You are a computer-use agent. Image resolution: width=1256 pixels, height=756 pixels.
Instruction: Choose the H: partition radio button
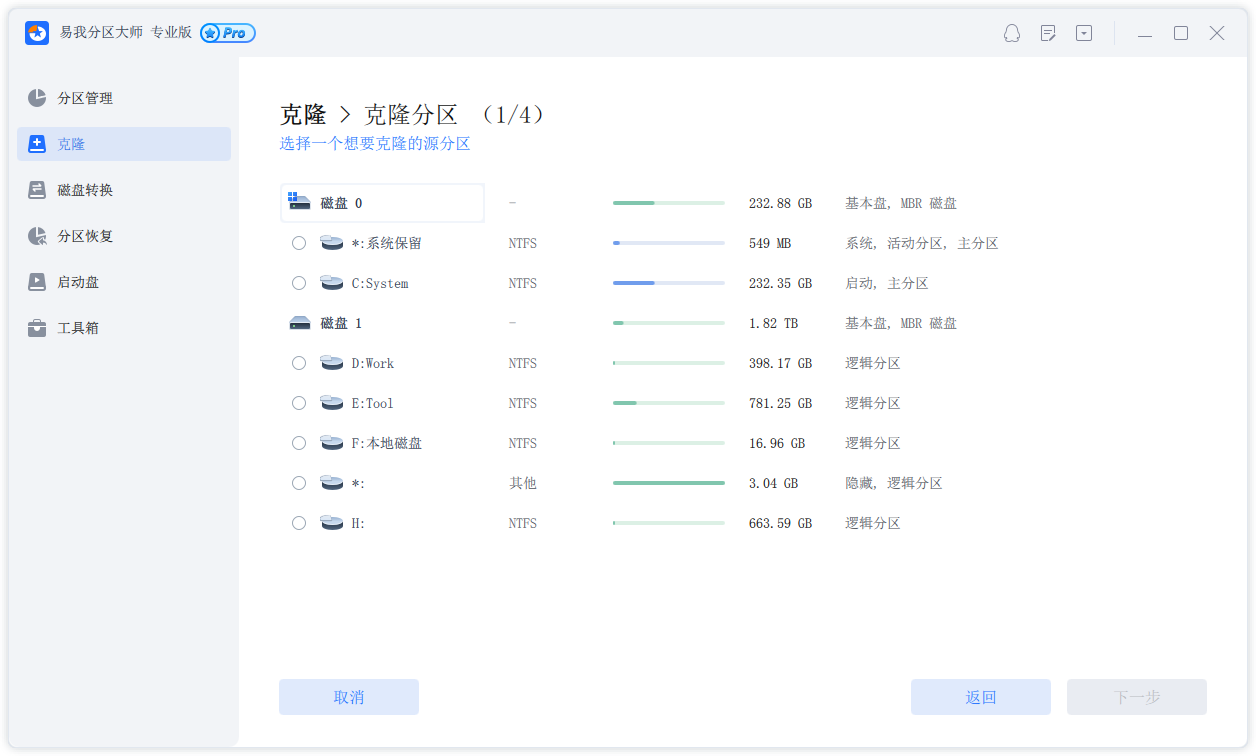[299, 523]
